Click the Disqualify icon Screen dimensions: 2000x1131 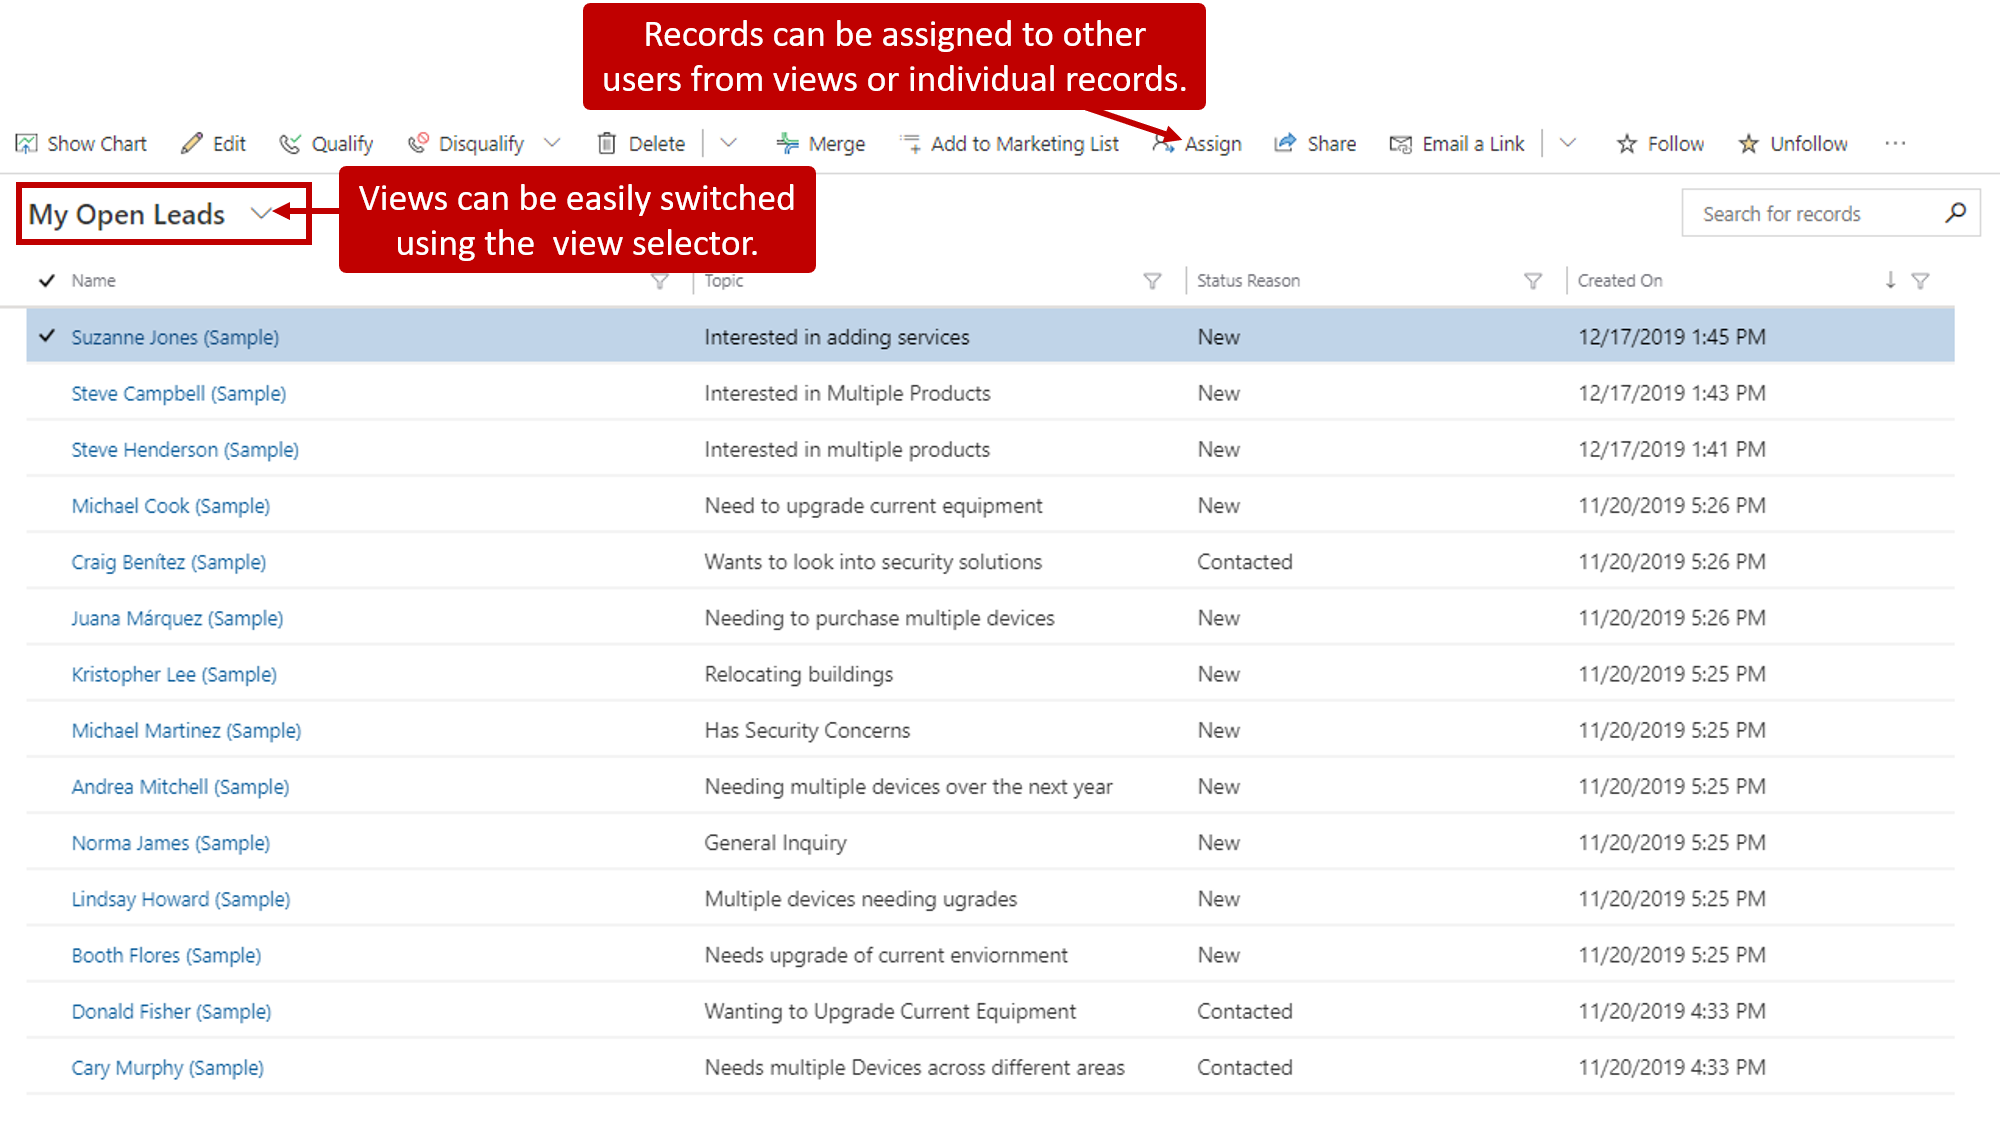pos(418,144)
